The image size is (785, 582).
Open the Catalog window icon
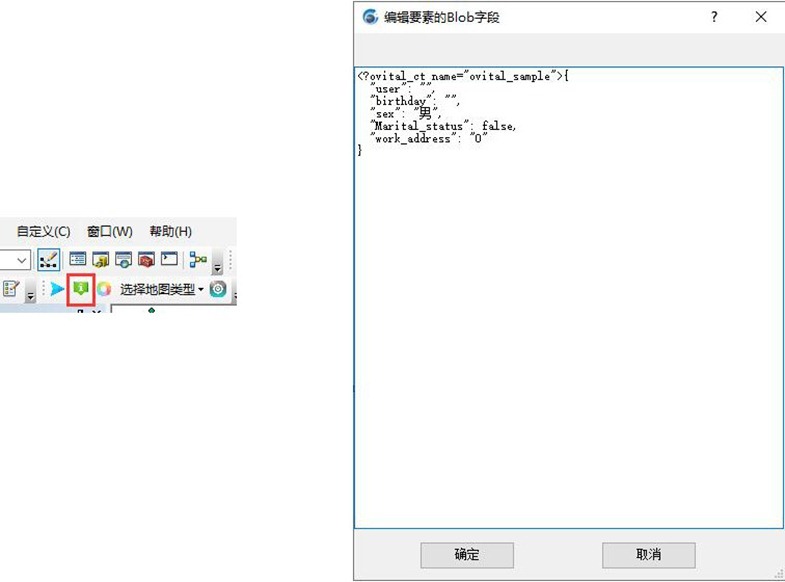101,259
